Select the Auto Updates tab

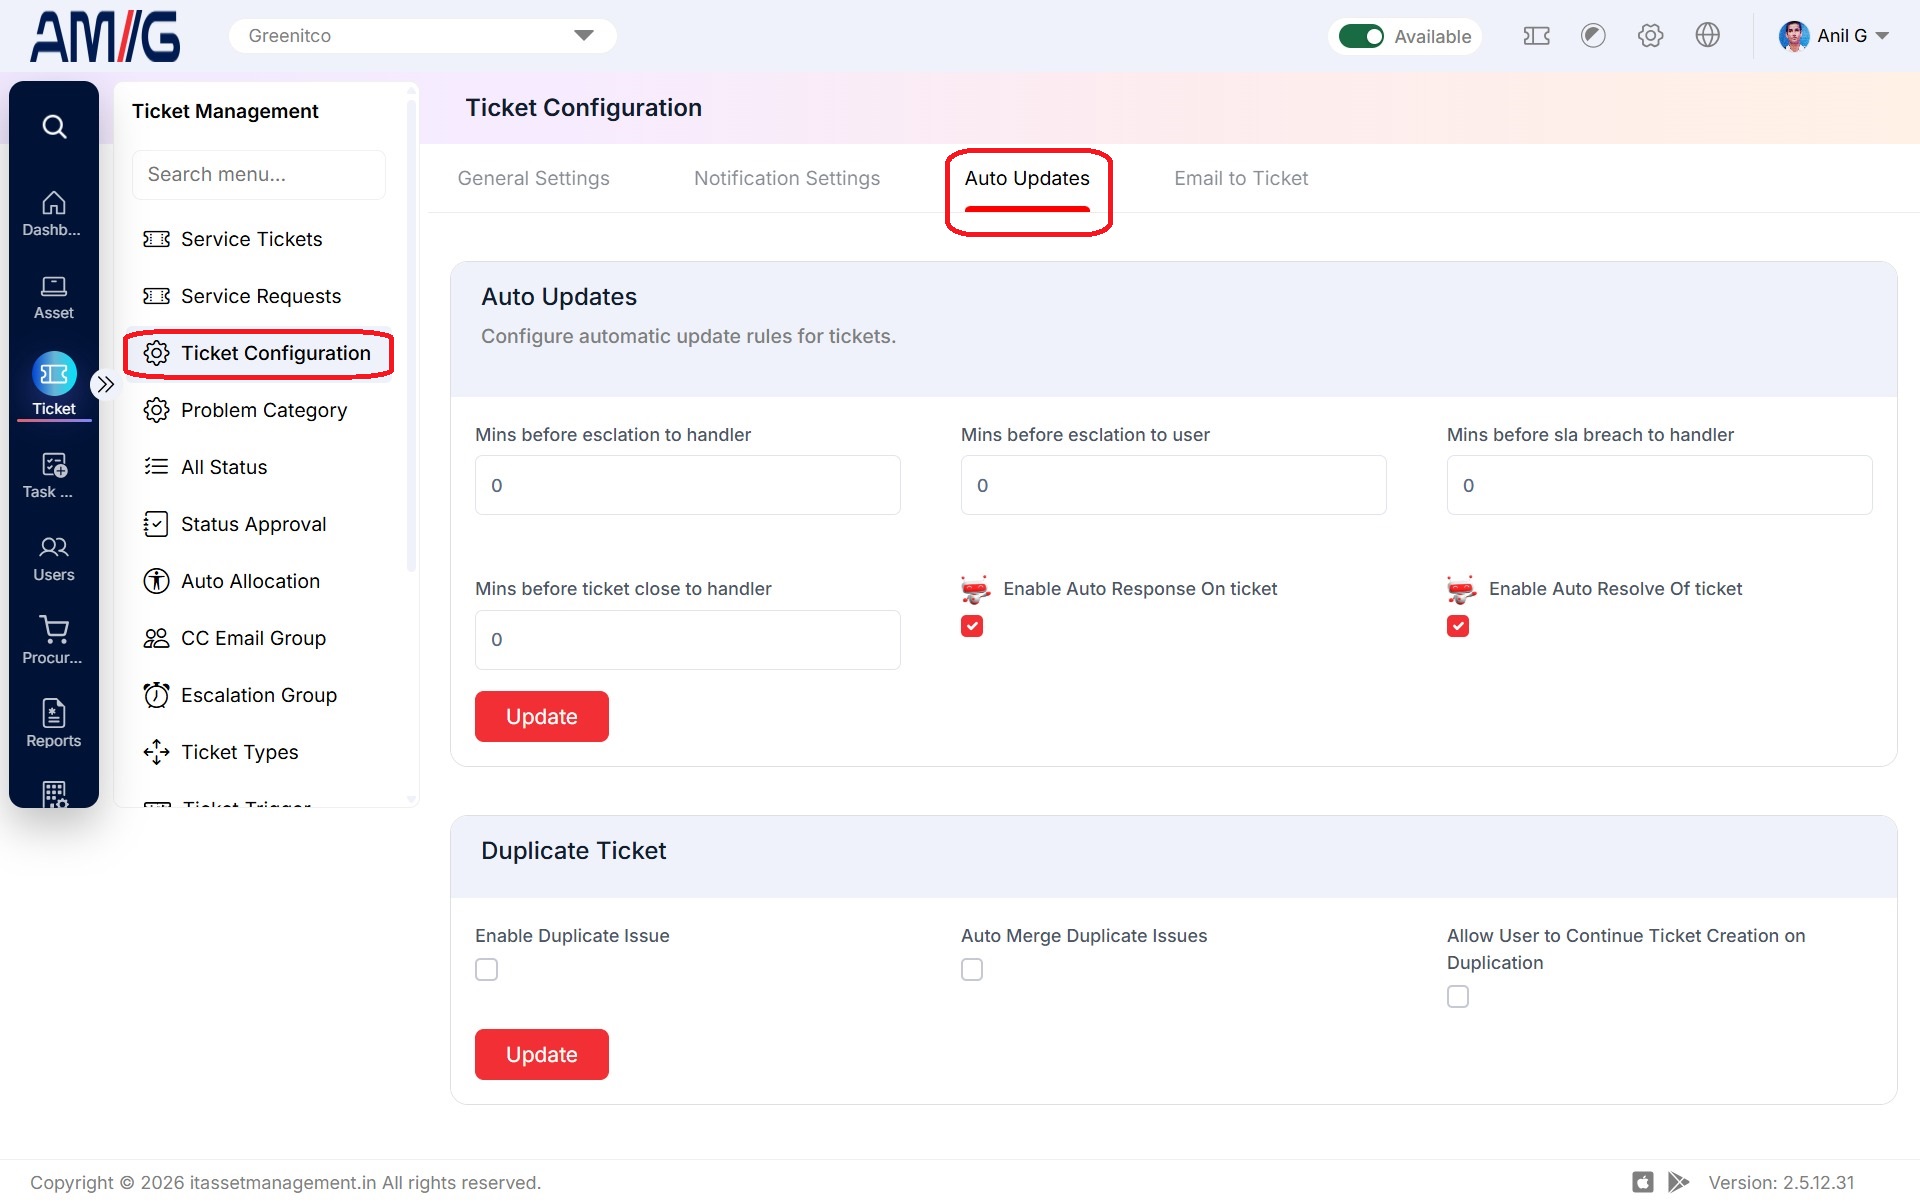pyautogui.click(x=1027, y=178)
